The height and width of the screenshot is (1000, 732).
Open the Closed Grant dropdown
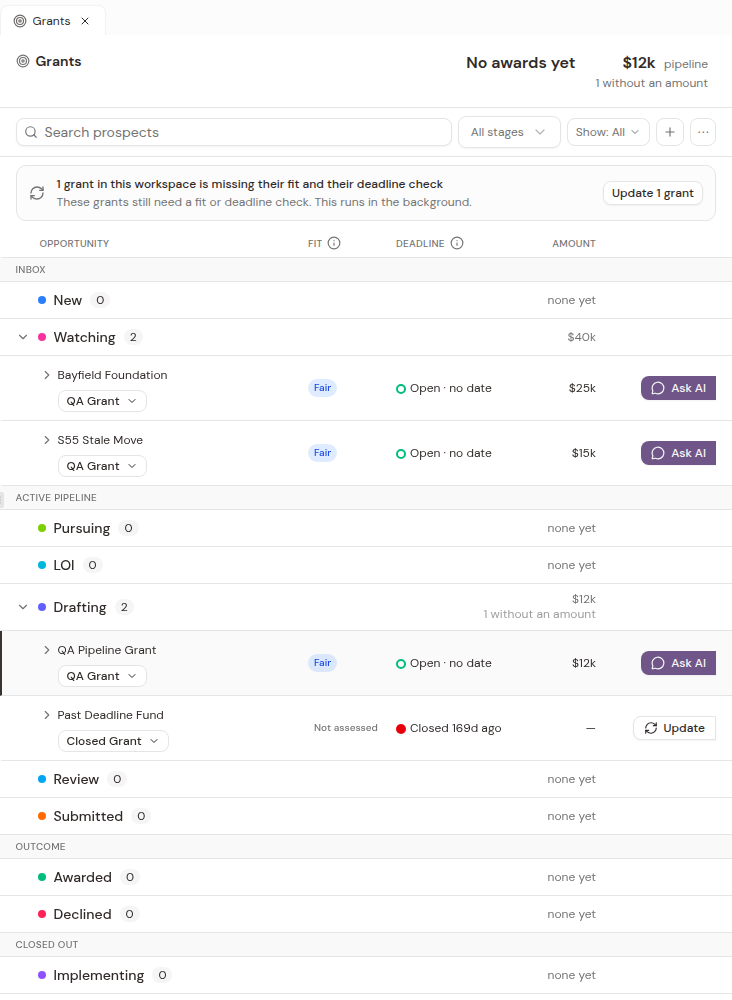(x=113, y=741)
